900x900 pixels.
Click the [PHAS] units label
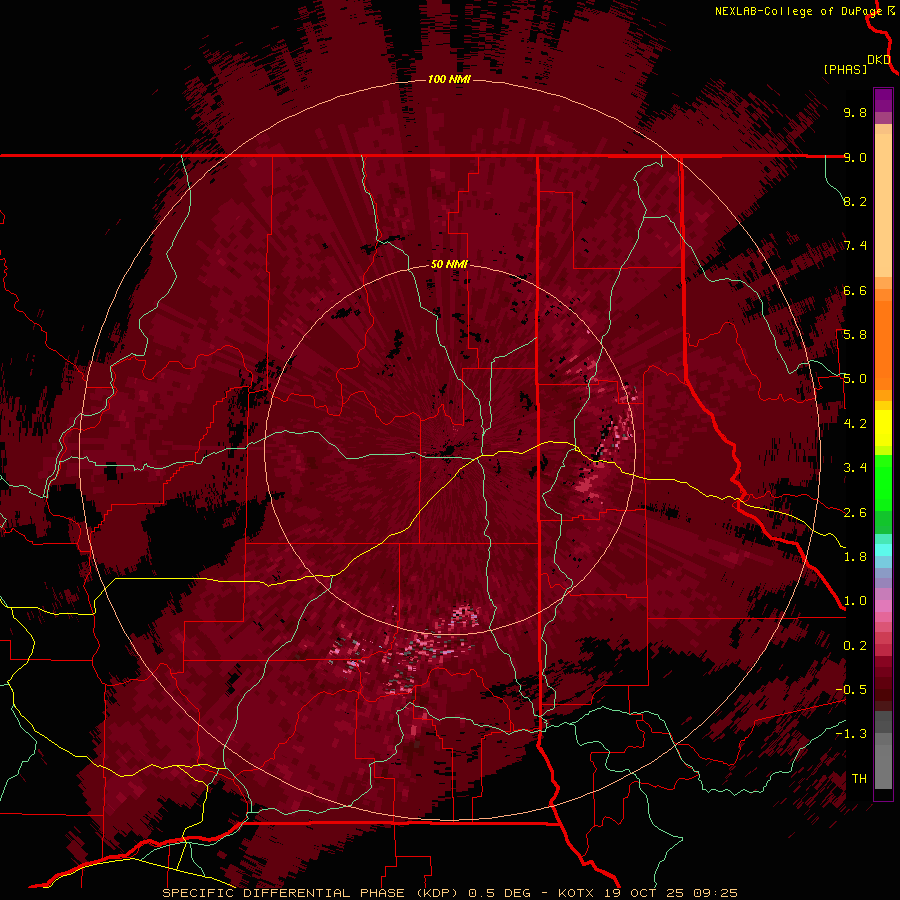coord(845,70)
